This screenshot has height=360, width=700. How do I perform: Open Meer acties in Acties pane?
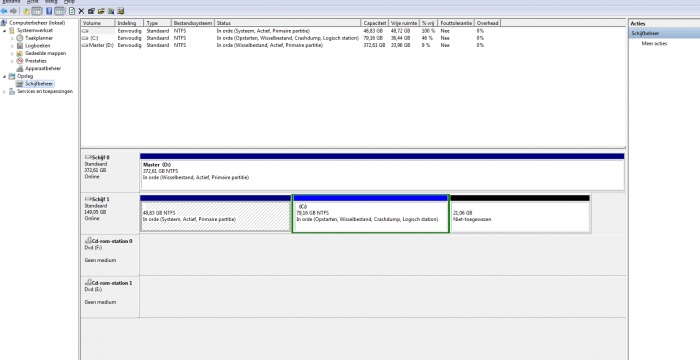pyautogui.click(x=654, y=44)
